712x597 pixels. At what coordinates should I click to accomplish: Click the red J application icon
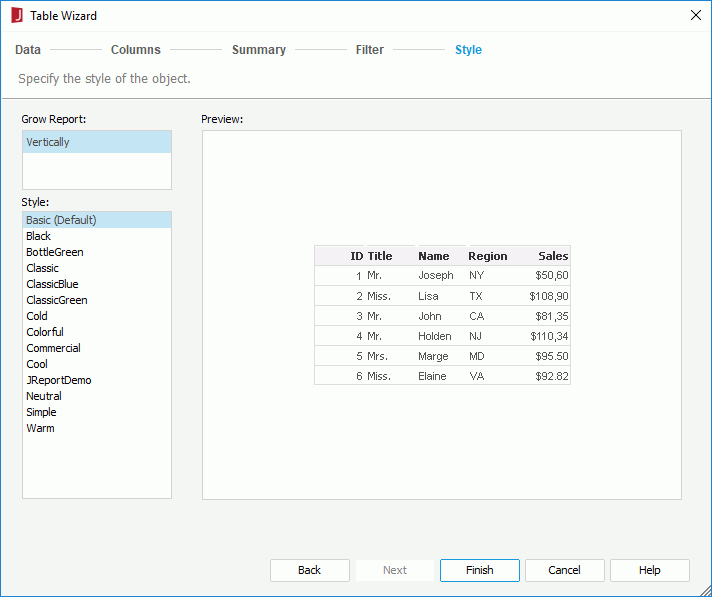pos(17,15)
